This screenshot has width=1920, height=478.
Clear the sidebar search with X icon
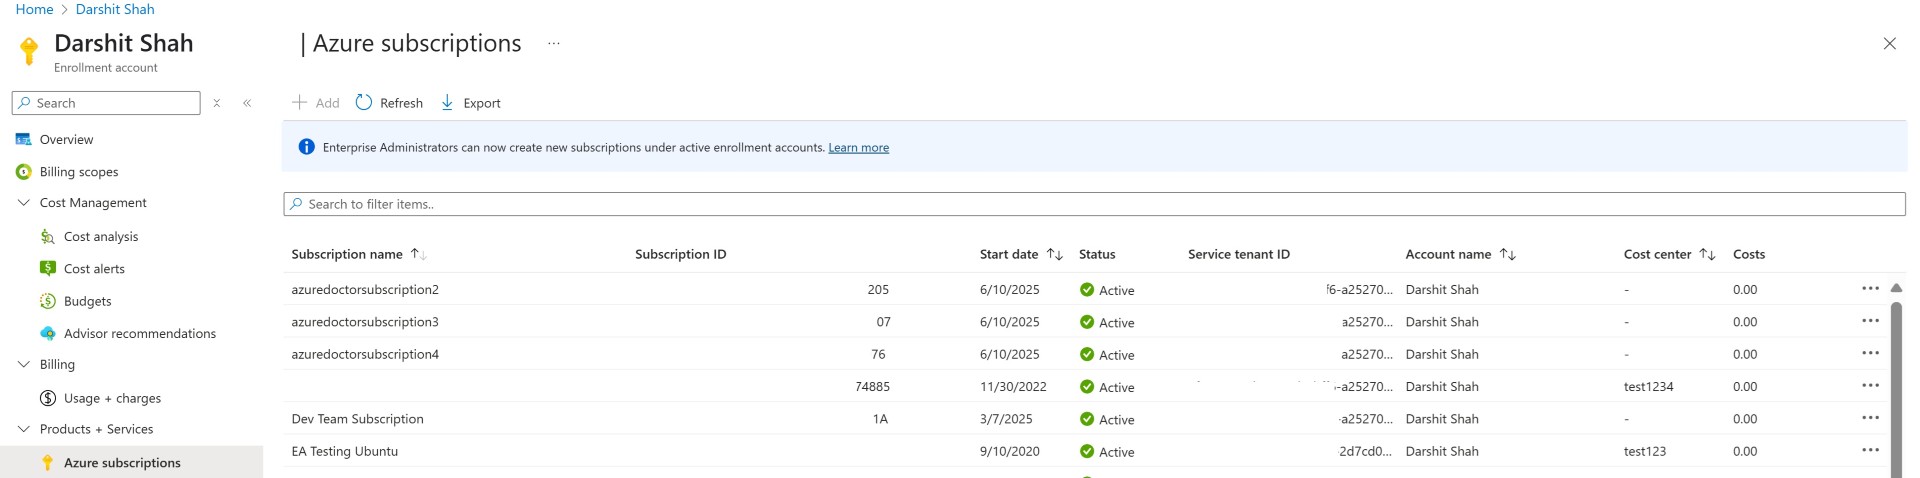(217, 103)
